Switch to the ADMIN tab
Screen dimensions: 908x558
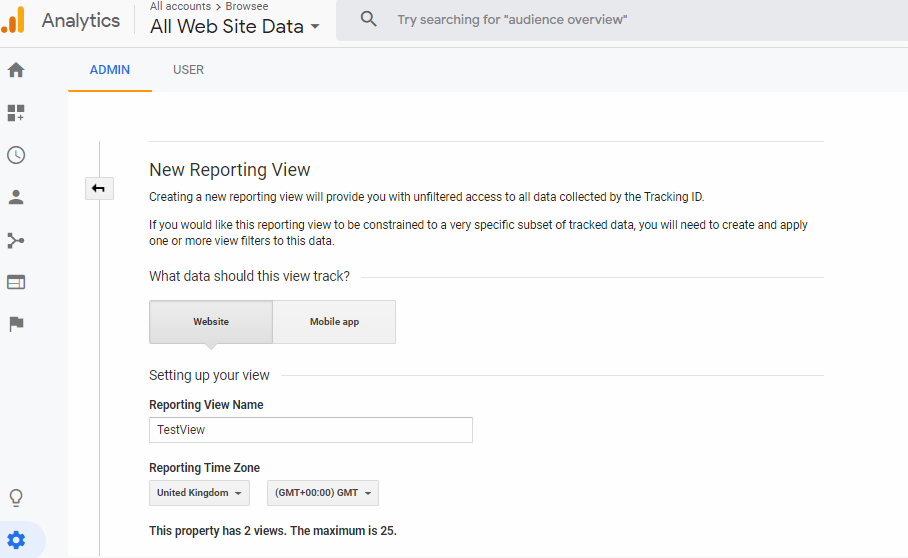tap(110, 69)
